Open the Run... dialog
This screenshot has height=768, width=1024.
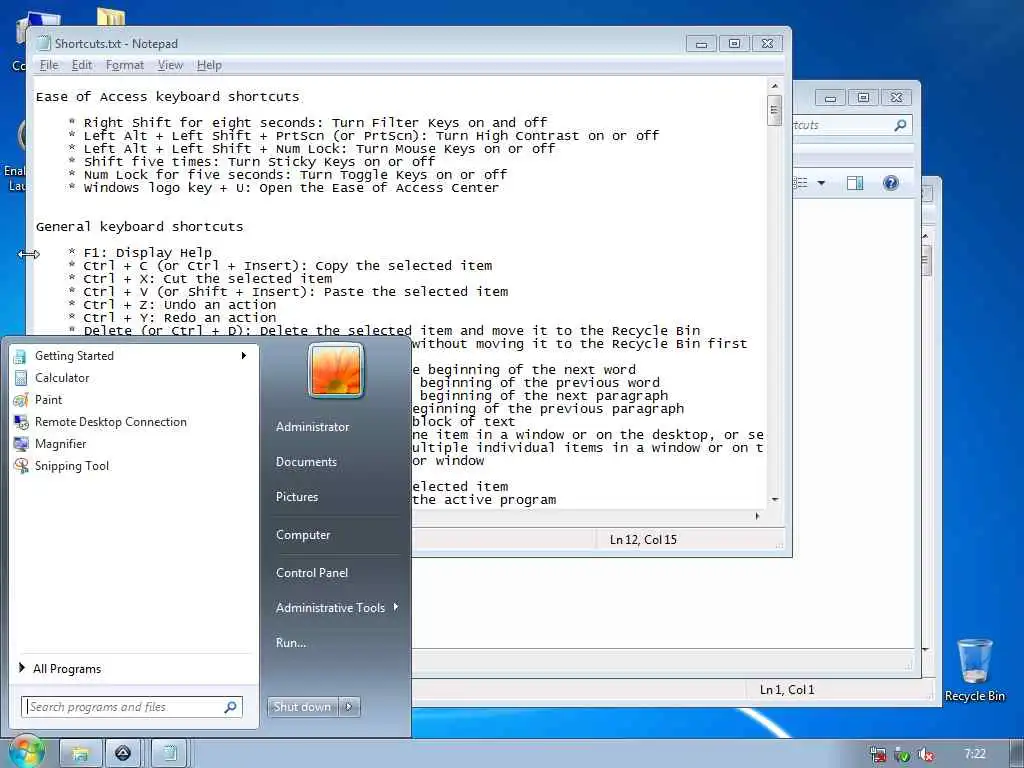291,643
